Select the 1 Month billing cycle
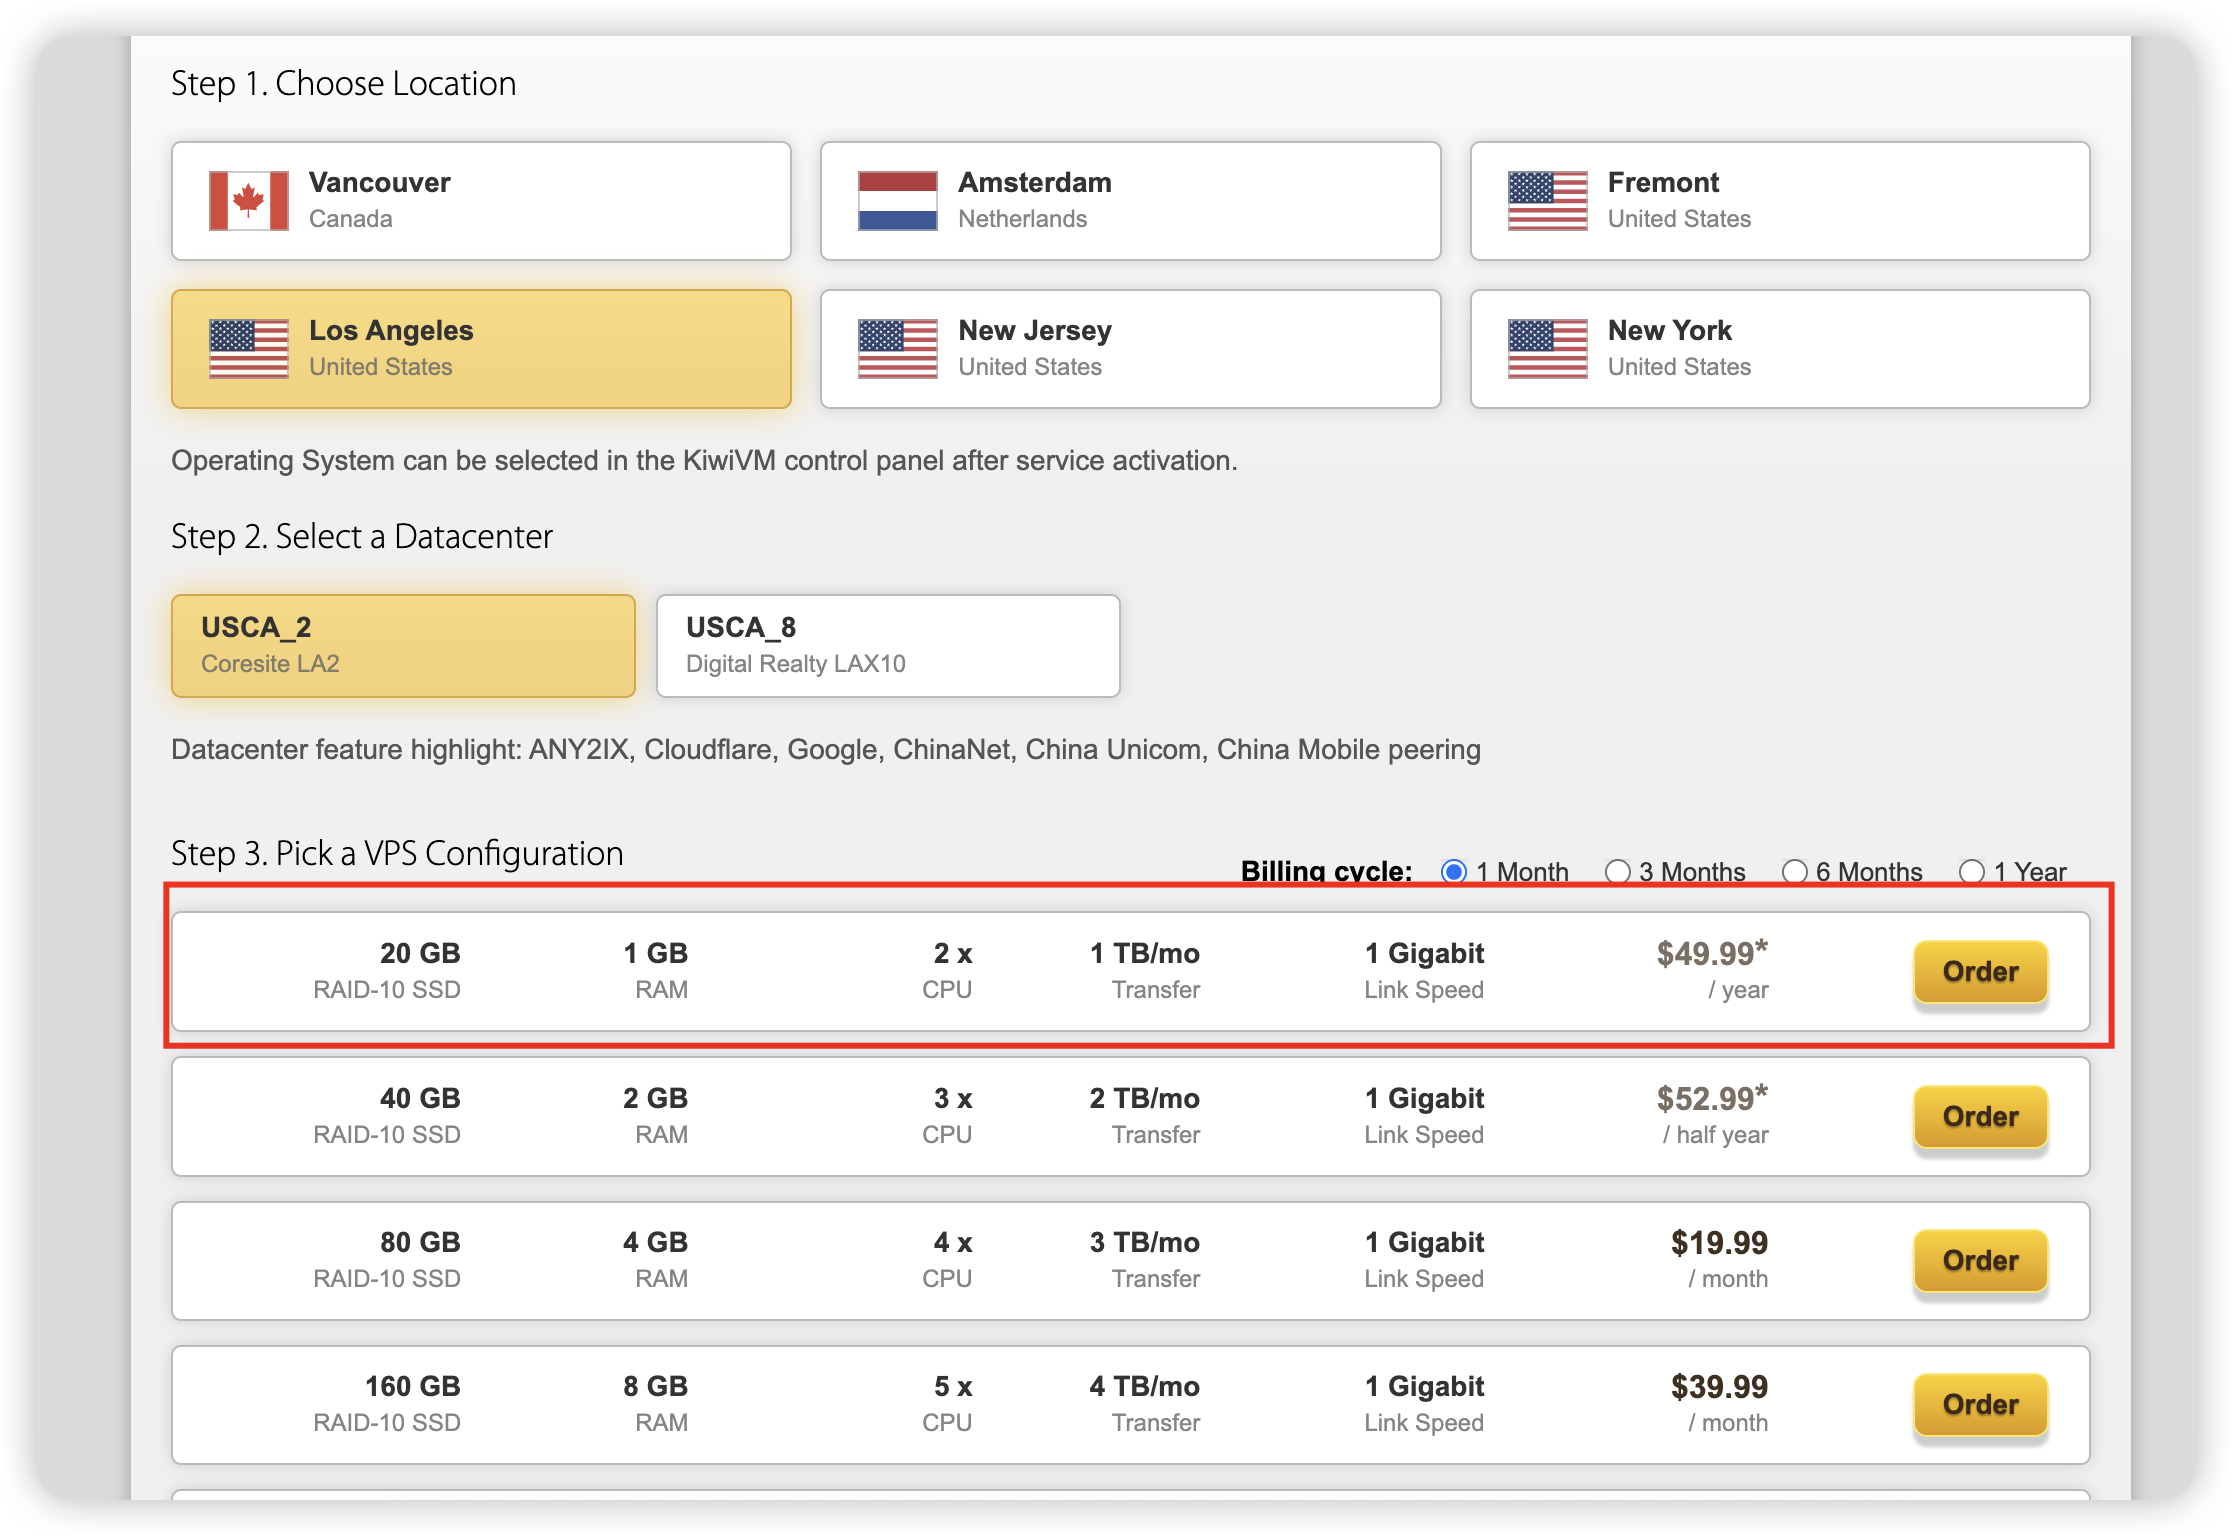Viewport: 2232px width, 1536px height. [1454, 871]
